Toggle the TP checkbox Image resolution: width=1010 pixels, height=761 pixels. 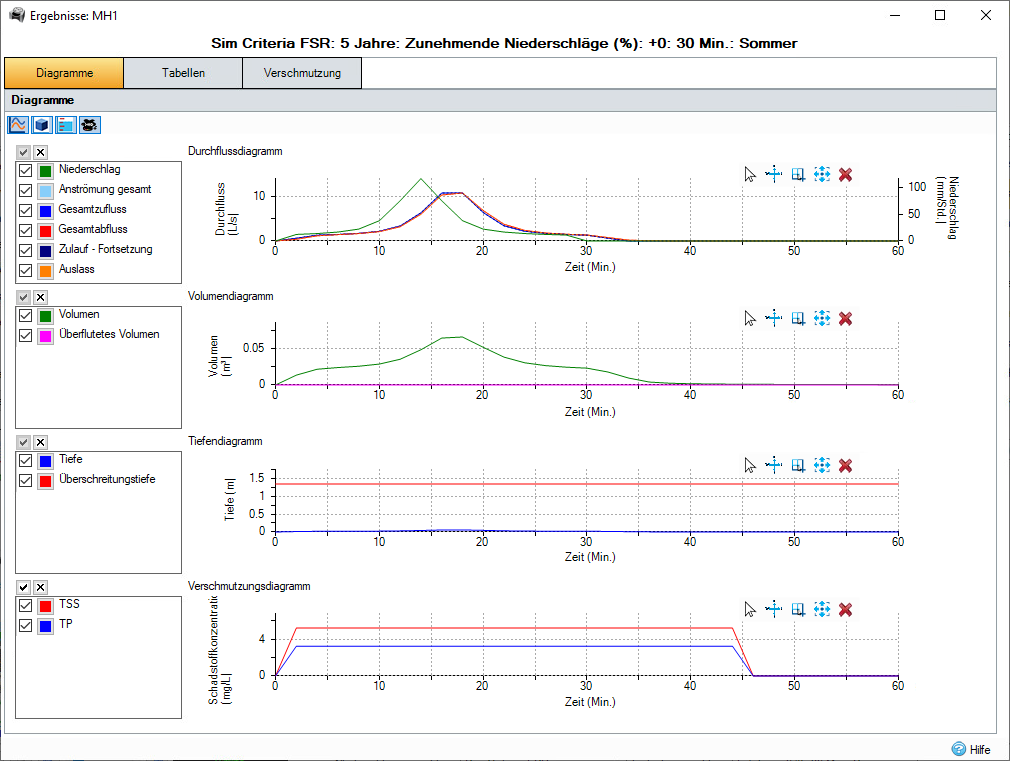click(x=25, y=626)
